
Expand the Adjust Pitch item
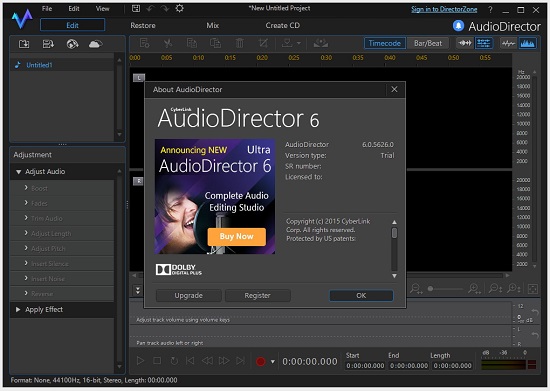(26, 248)
